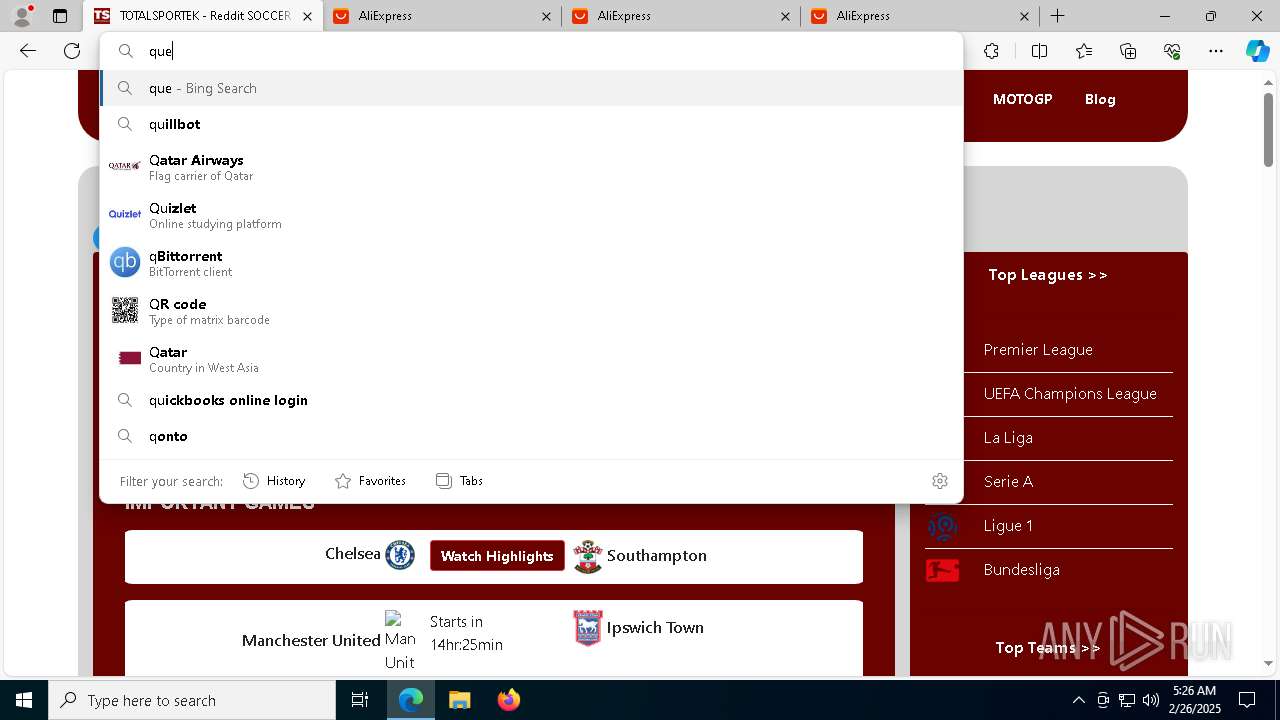Open a new tab with plus button

[1057, 16]
